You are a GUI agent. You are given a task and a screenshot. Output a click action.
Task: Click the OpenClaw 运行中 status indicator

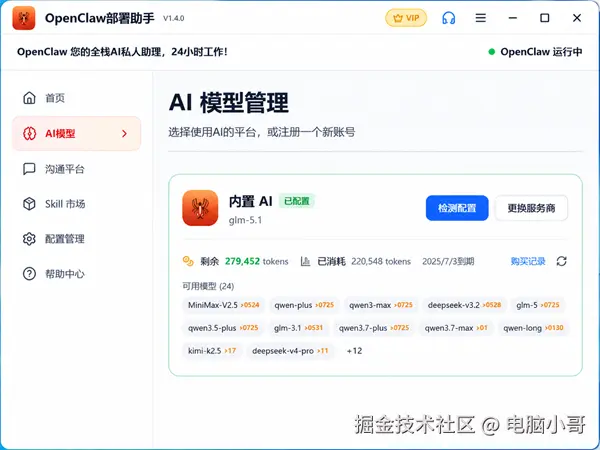(535, 52)
